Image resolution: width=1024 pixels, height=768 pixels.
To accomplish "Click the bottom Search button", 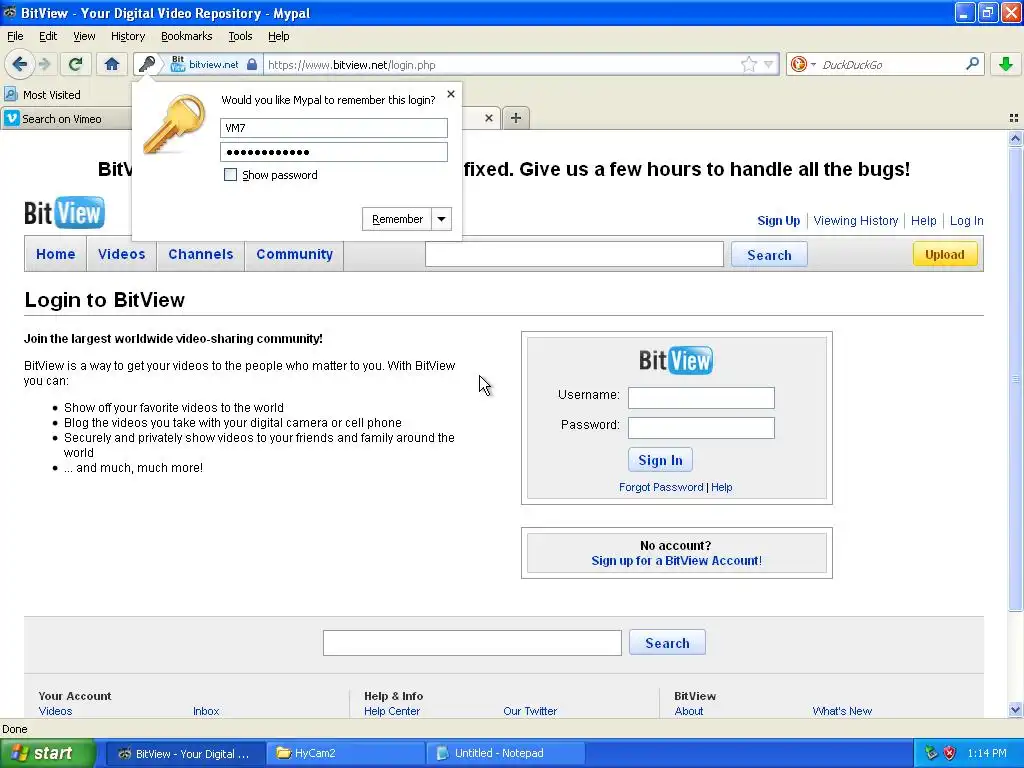I will click(x=667, y=643).
